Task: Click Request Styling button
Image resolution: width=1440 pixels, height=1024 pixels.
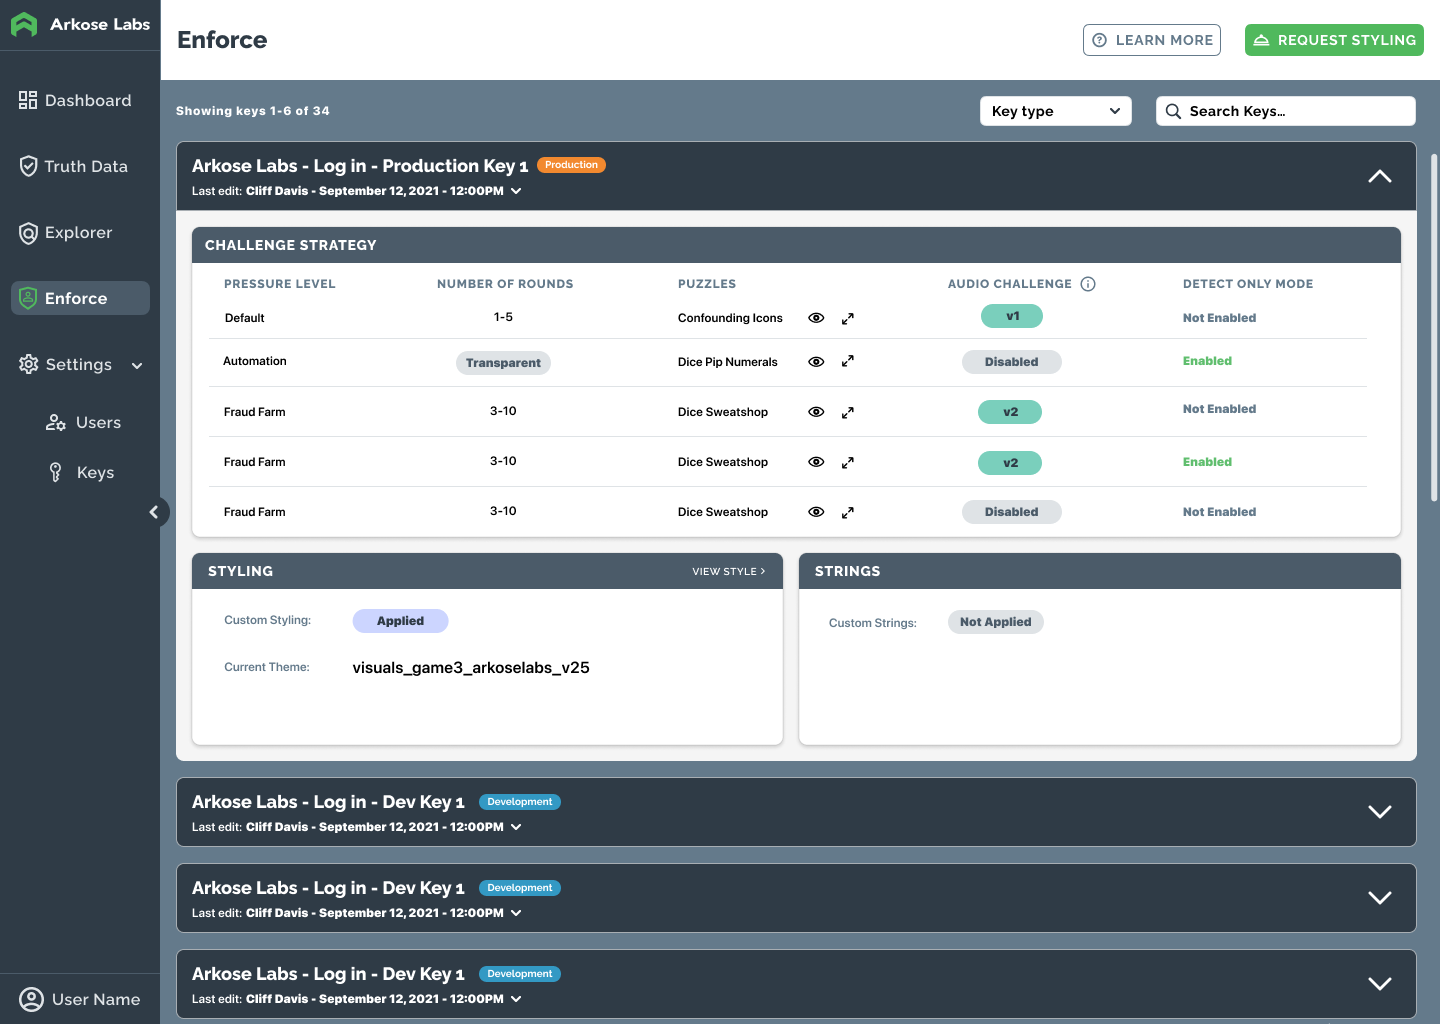Action: click(x=1334, y=40)
